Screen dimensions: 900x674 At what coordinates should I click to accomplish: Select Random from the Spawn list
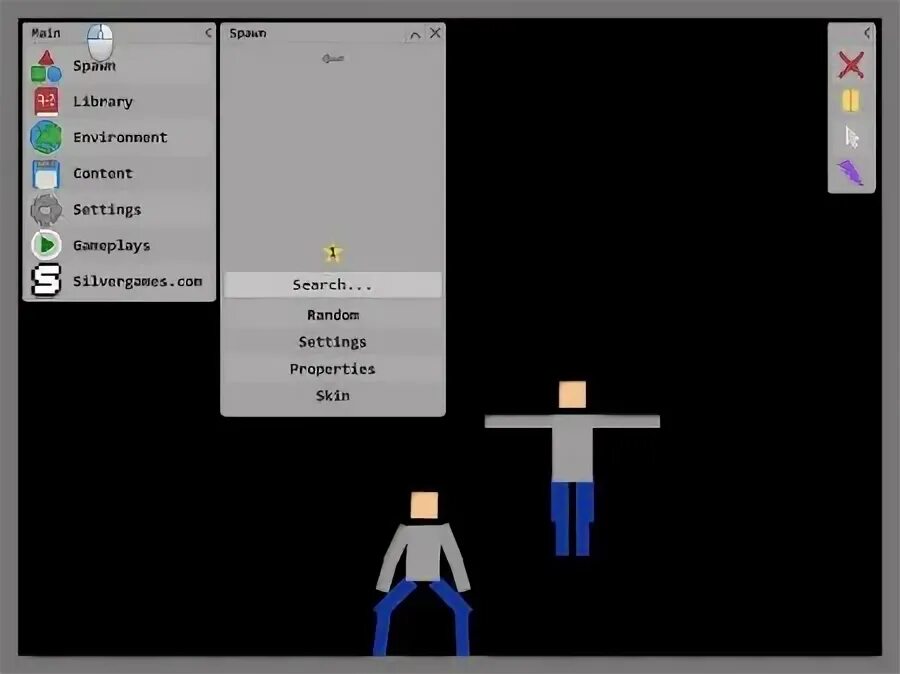tap(332, 314)
